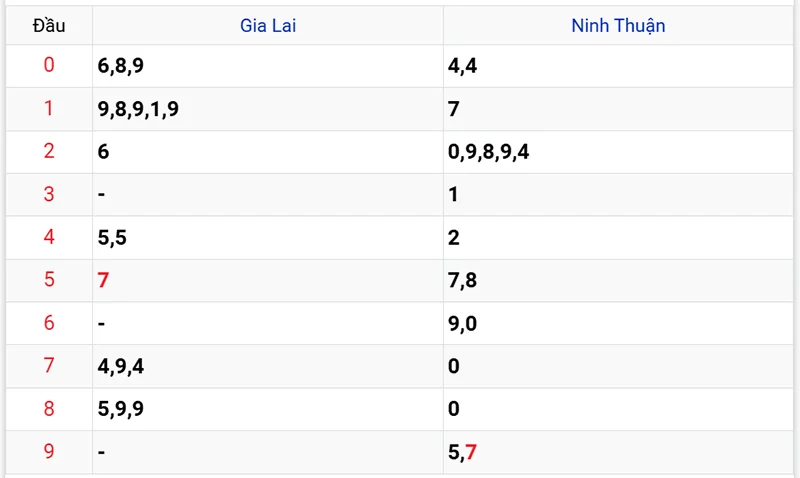Select the Ninh Thuận cell showing 7,8
The height and width of the screenshot is (478, 800).
463,281
